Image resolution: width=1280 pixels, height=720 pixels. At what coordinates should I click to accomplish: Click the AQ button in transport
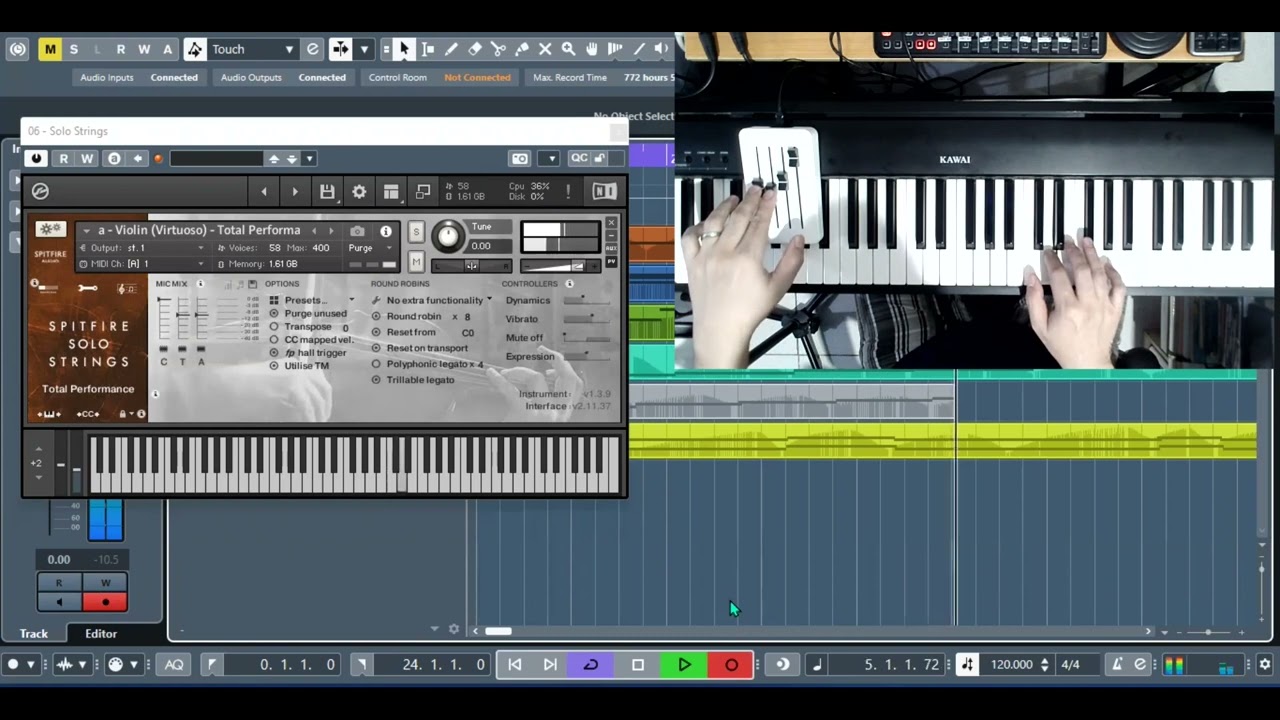point(174,664)
